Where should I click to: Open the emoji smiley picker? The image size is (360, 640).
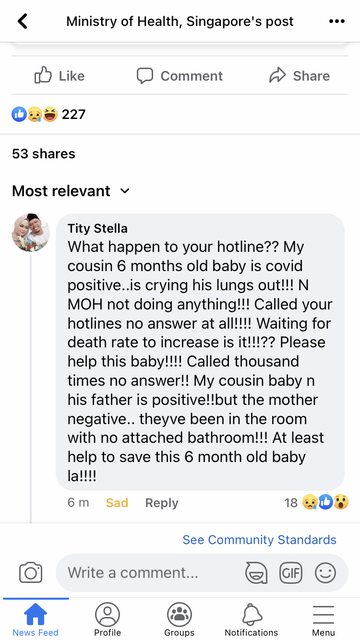[x=325, y=573]
